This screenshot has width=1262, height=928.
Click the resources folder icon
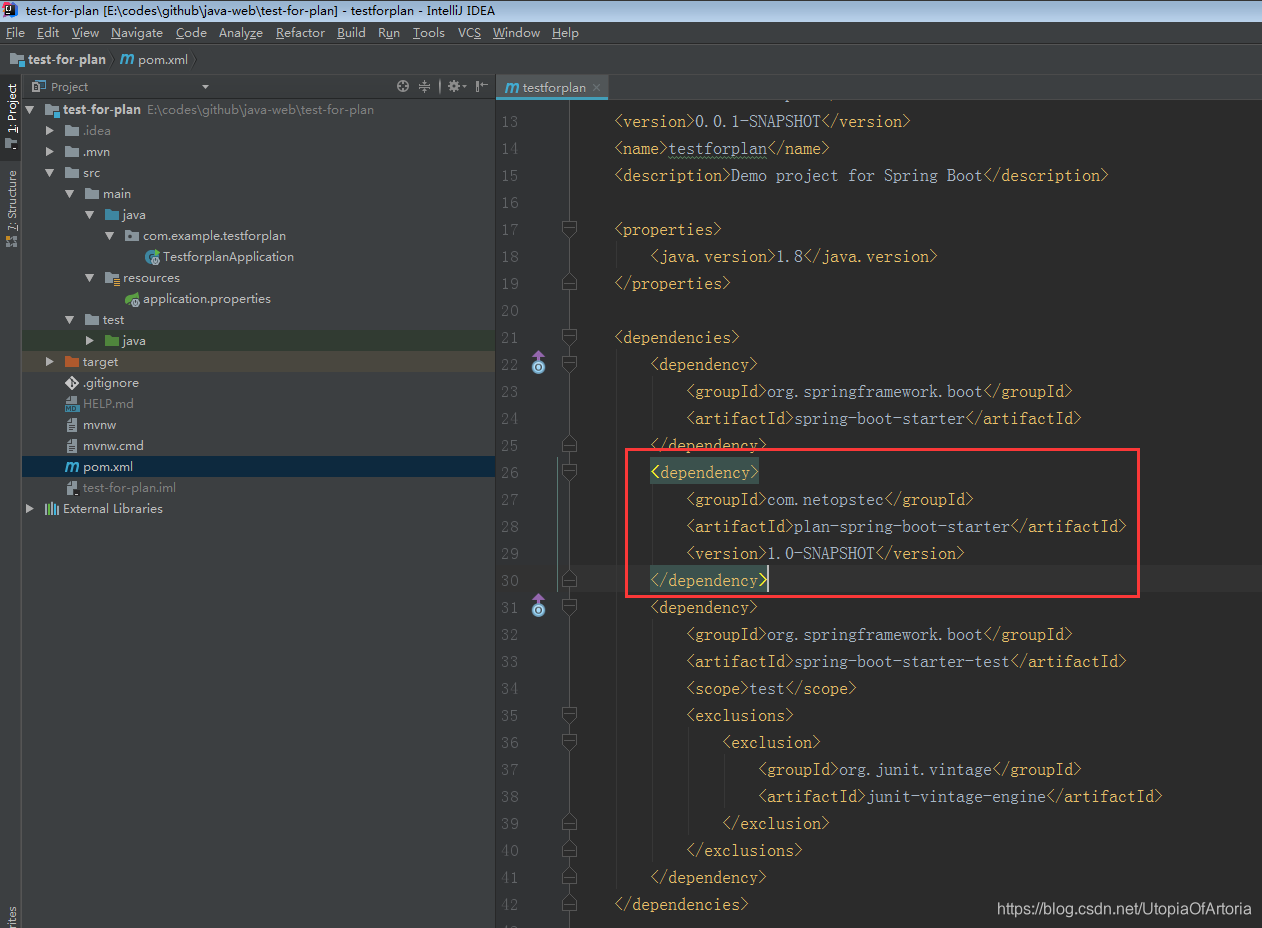click(112, 278)
